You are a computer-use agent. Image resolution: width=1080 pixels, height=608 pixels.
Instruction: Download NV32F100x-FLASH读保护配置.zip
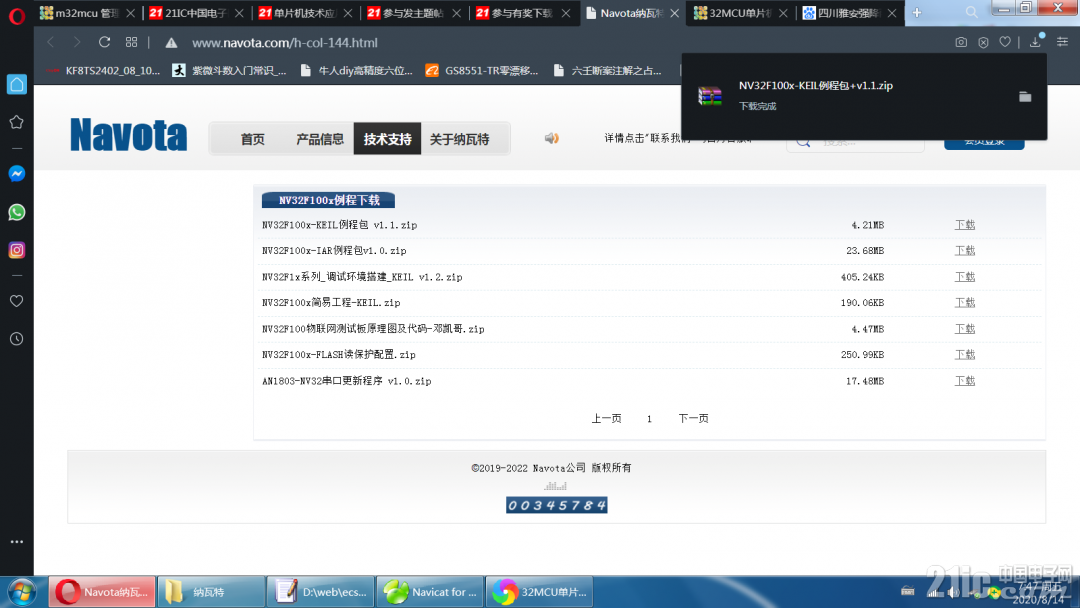(964, 355)
